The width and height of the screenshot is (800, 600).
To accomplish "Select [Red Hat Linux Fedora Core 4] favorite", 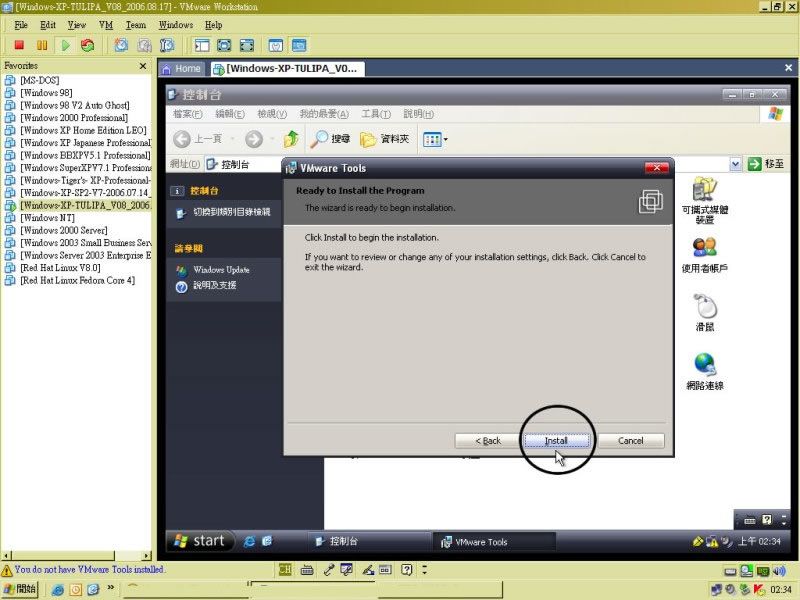I will click(x=77, y=280).
